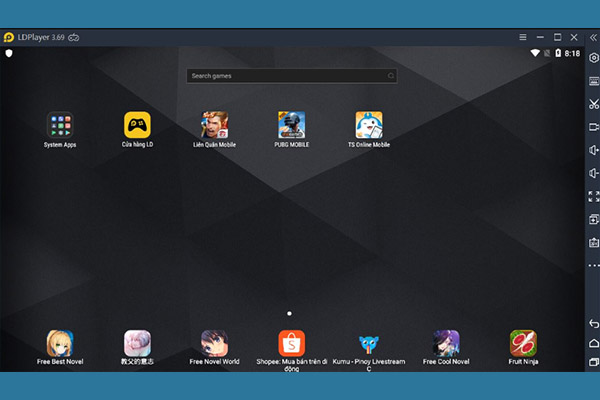Screen dimensions: 600x400
Task: Click the shield icon in status bar
Action: 9,53
